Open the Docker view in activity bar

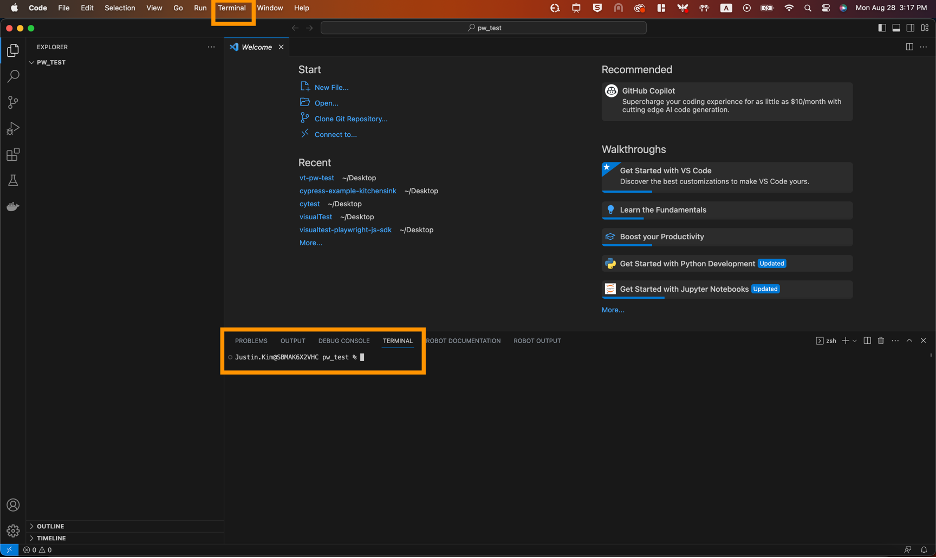pyautogui.click(x=13, y=206)
